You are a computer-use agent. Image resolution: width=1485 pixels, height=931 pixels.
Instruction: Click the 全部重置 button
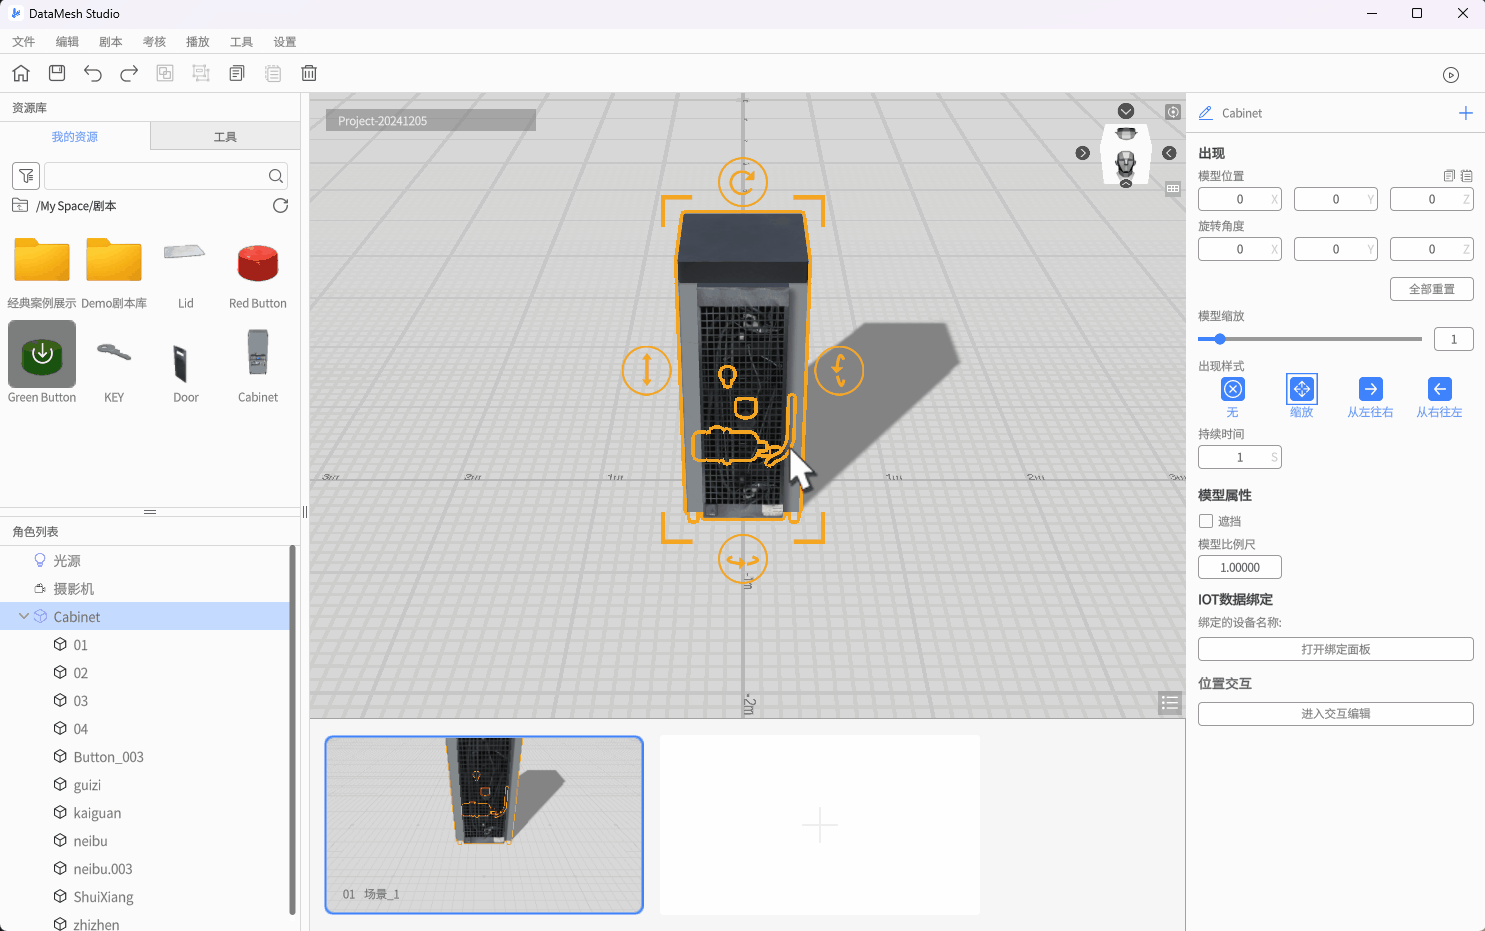[1431, 289]
